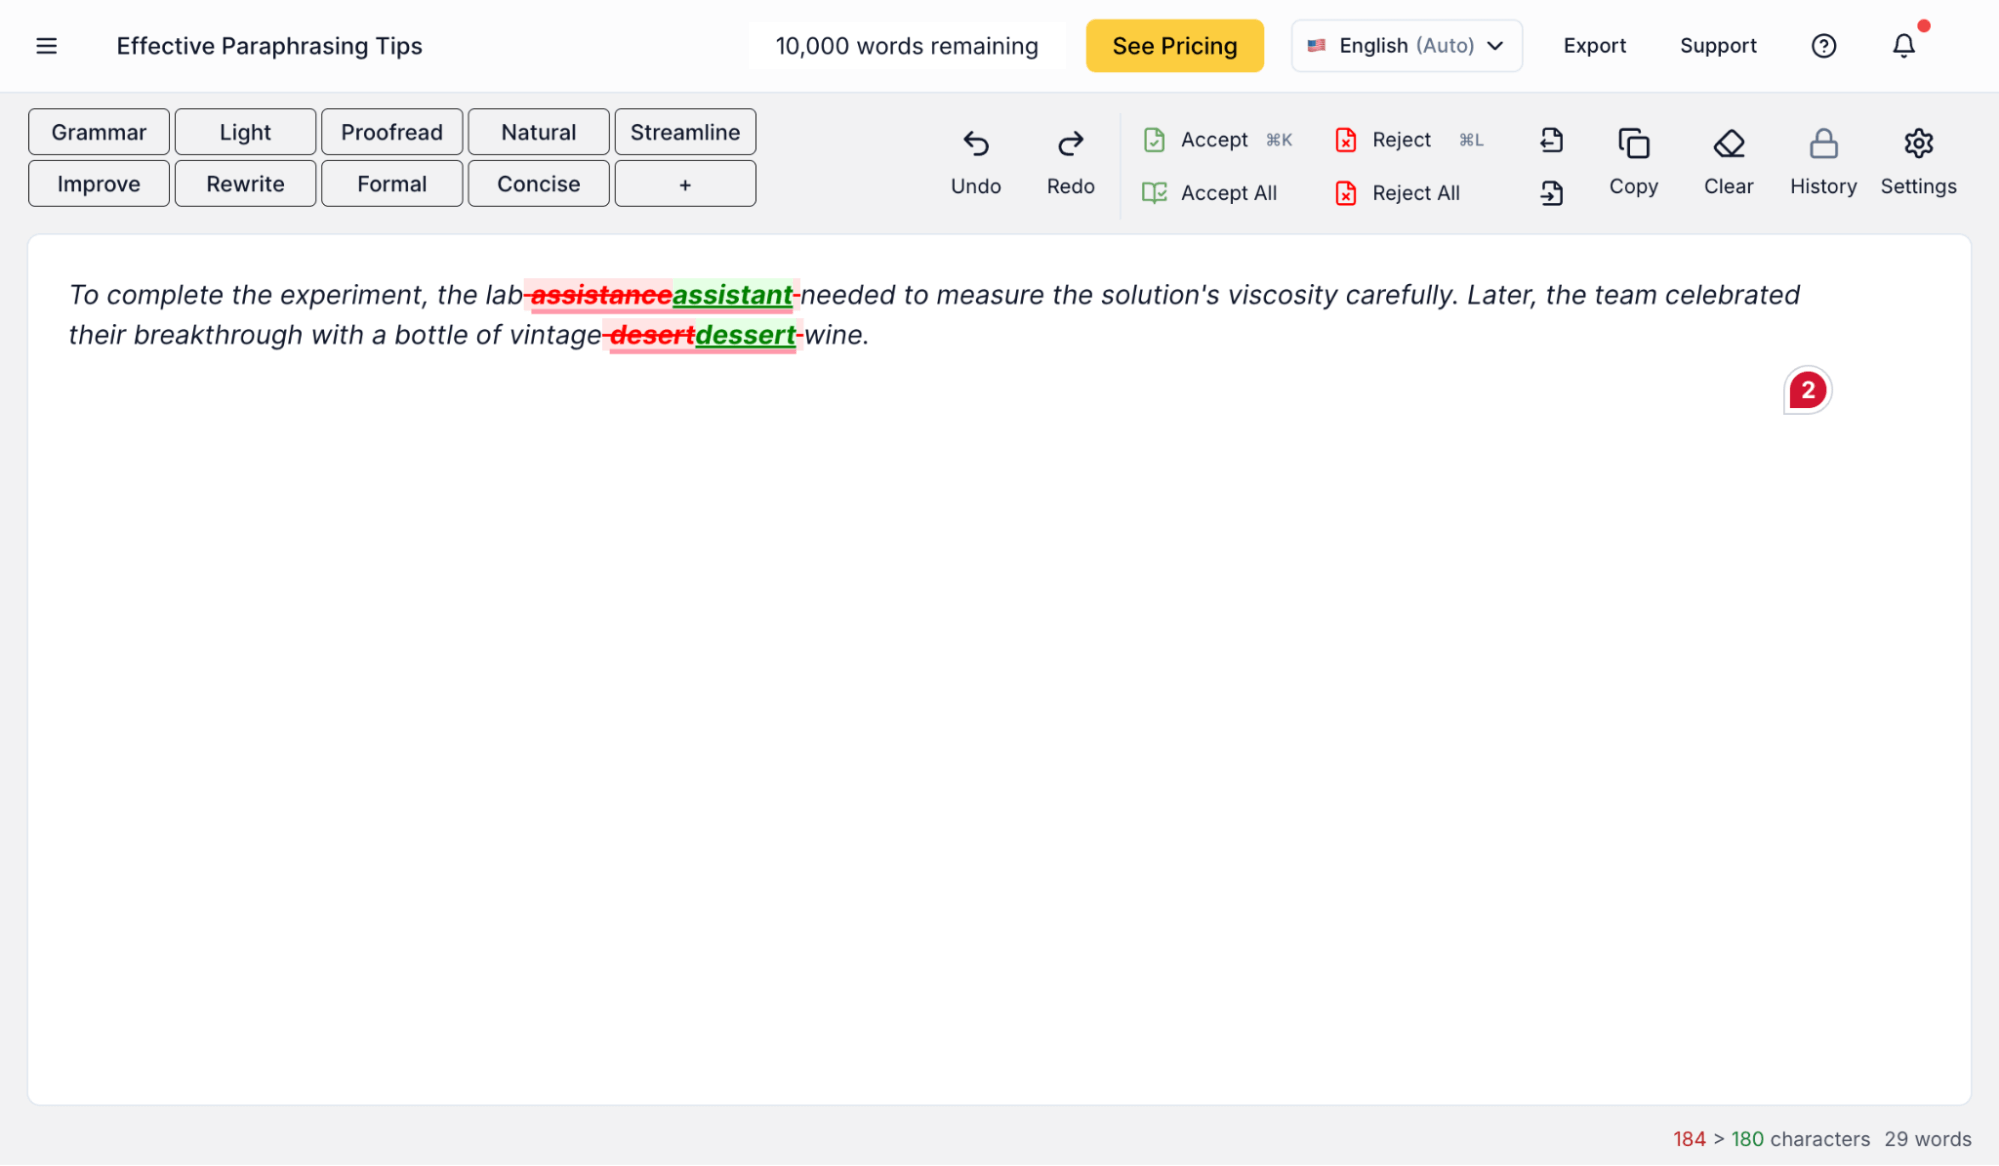Click the document title Effective Paraphrasing Tips
Image resolution: width=1999 pixels, height=1166 pixels.
pos(269,46)
